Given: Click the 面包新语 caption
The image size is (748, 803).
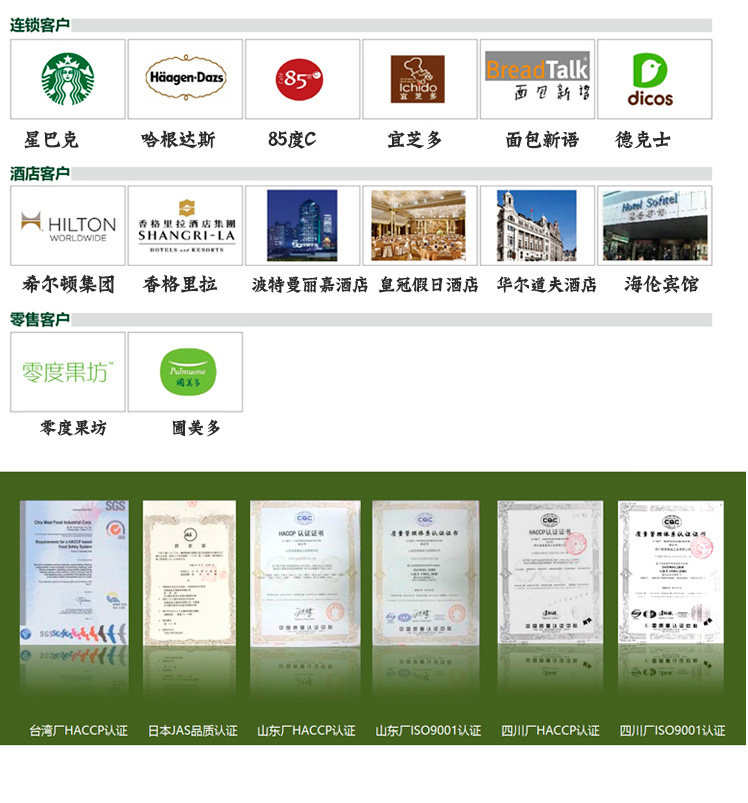Looking at the screenshot, I should coord(542,139).
